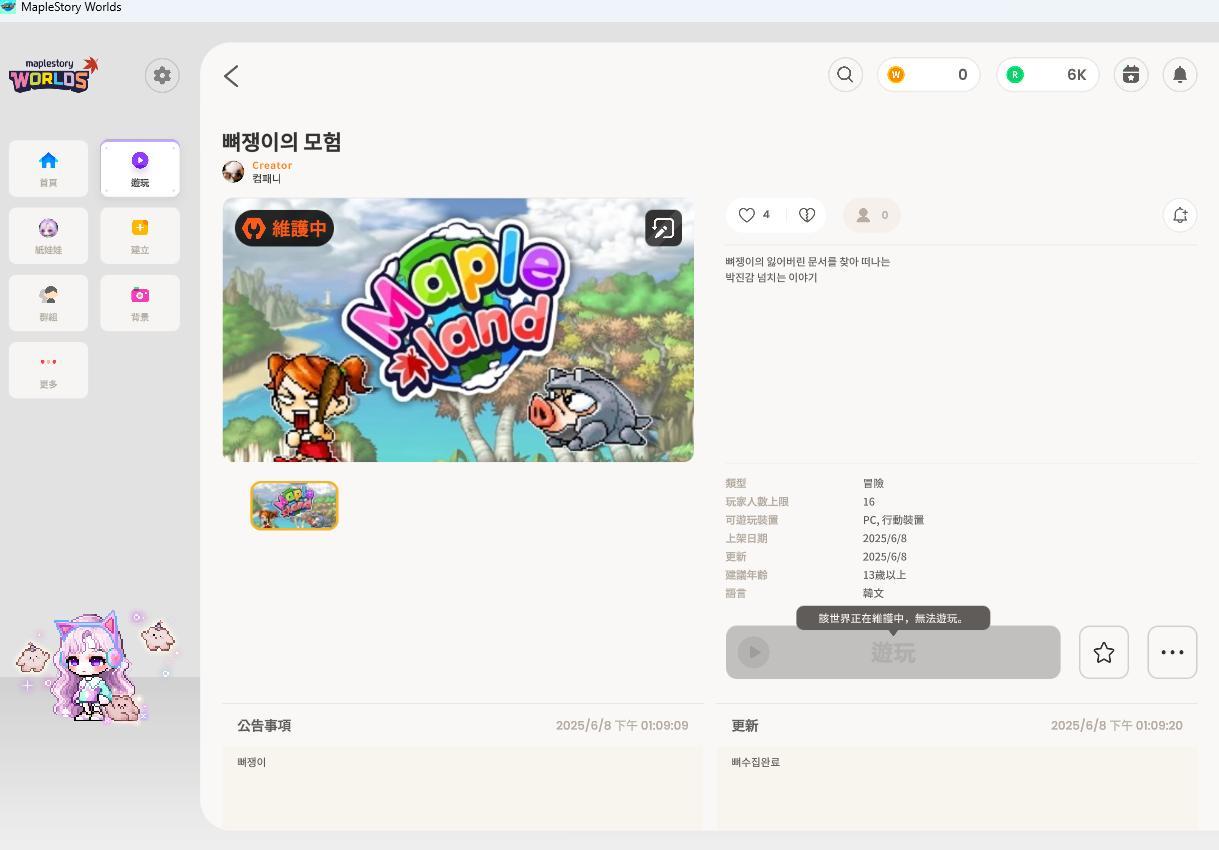
Task: Click the MapleStory Worlds logo
Action: pos(54,75)
